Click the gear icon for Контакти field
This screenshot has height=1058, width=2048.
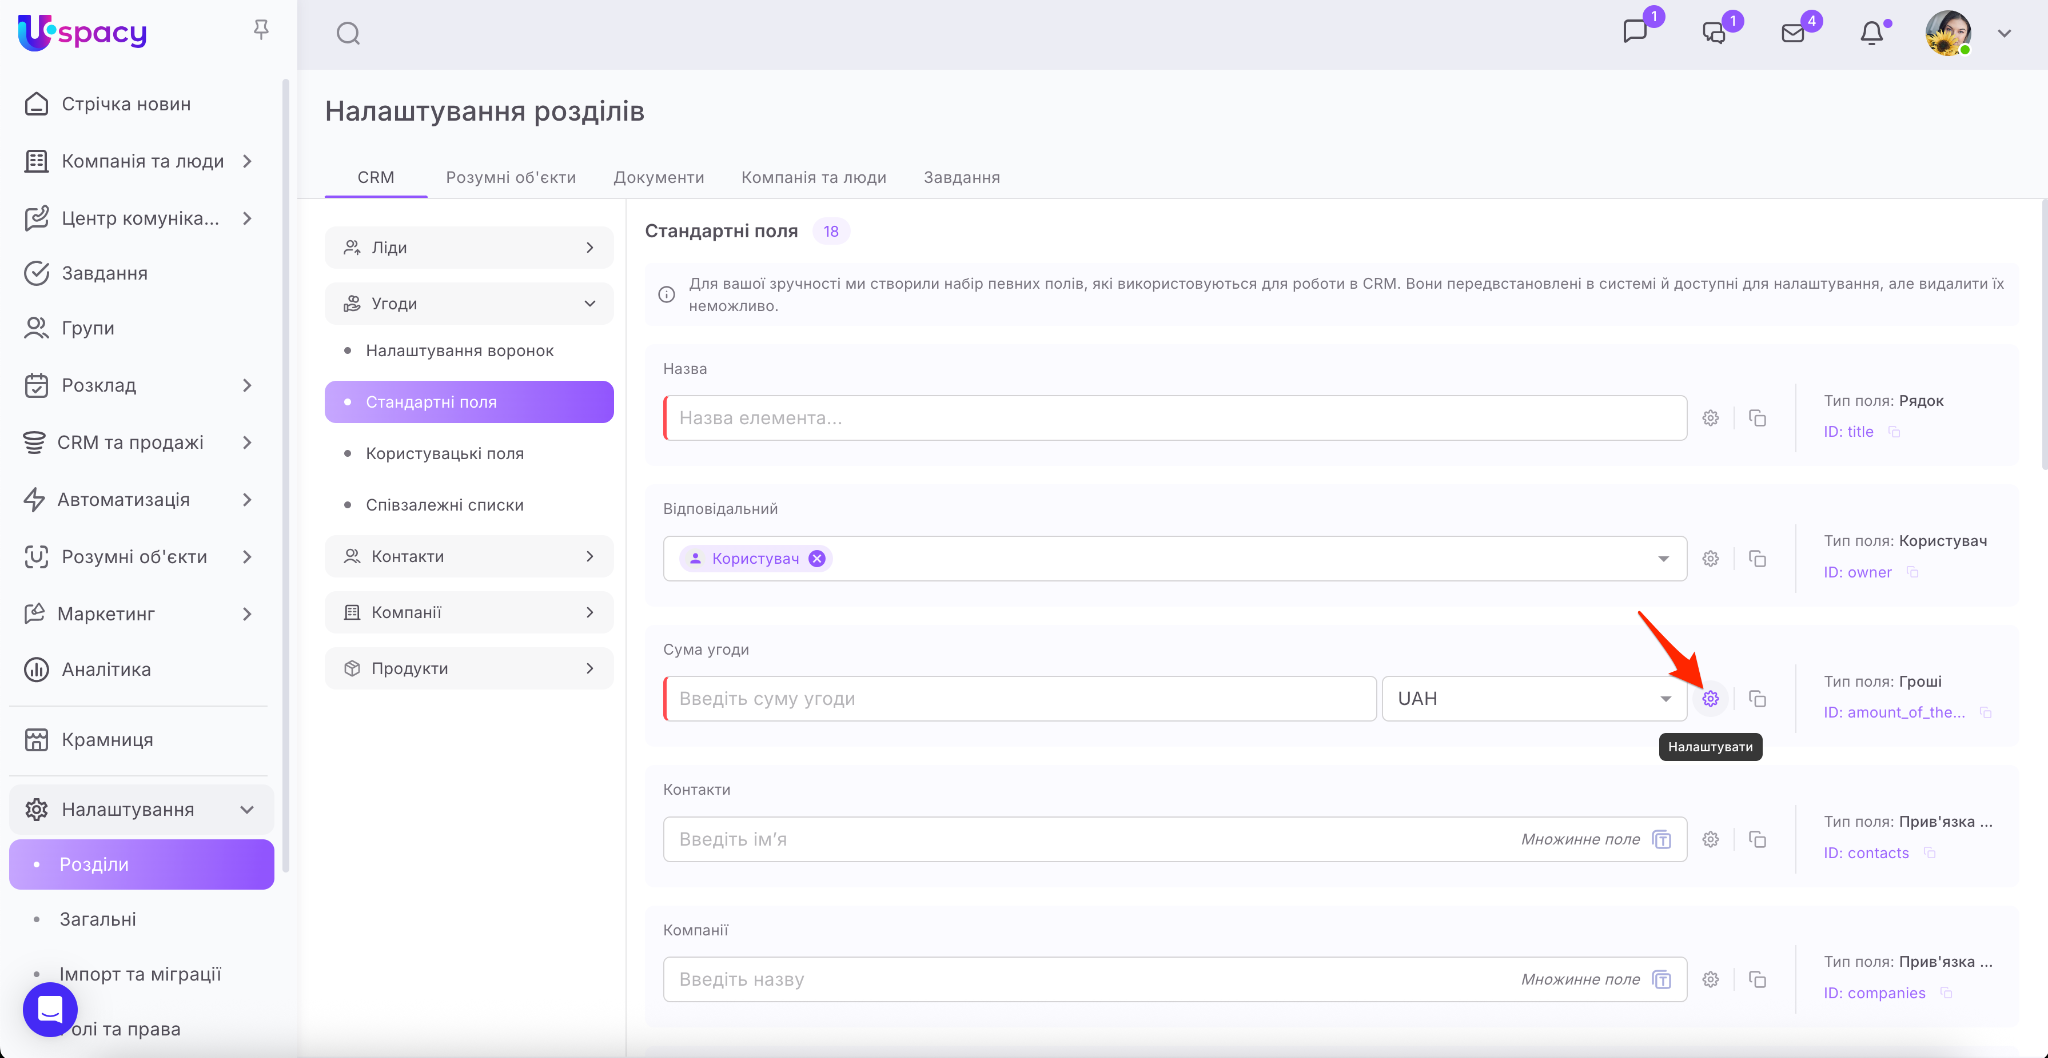click(x=1711, y=840)
